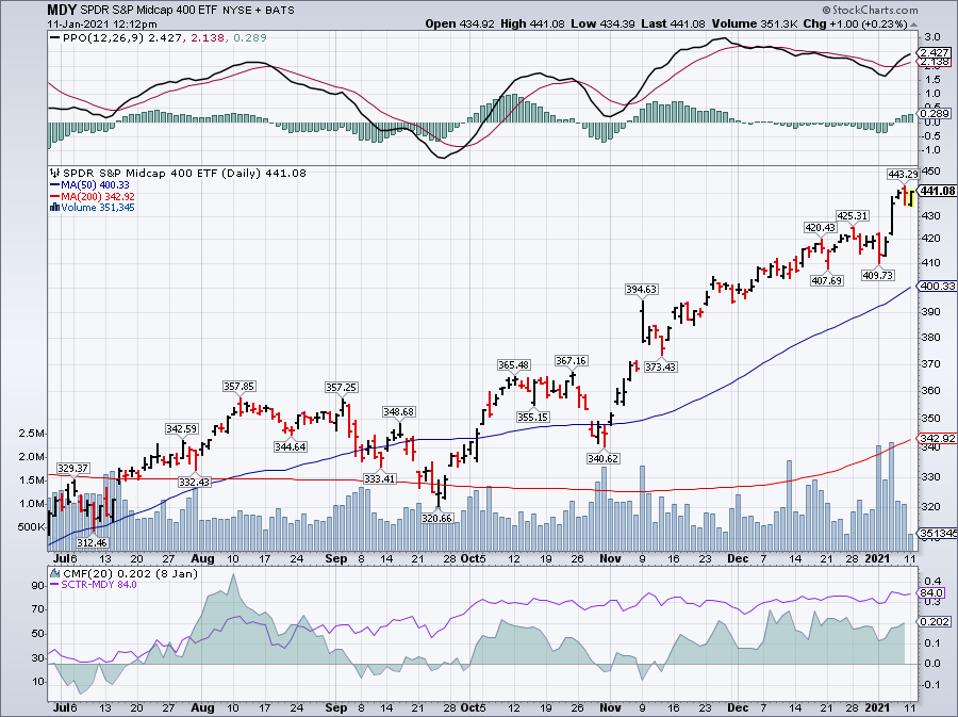Click the 357.25 September high callout
Image resolution: width=958 pixels, height=717 pixels.
click(x=342, y=387)
